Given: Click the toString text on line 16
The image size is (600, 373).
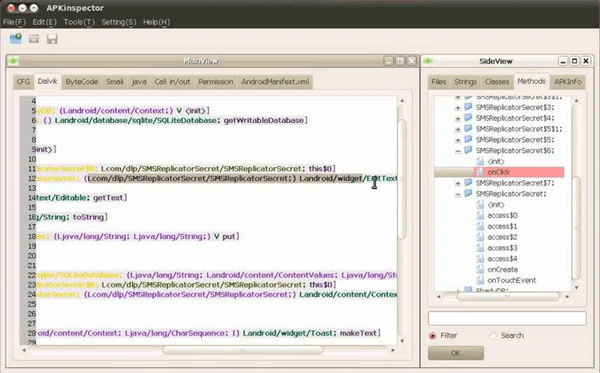Looking at the screenshot, I should (x=88, y=217).
